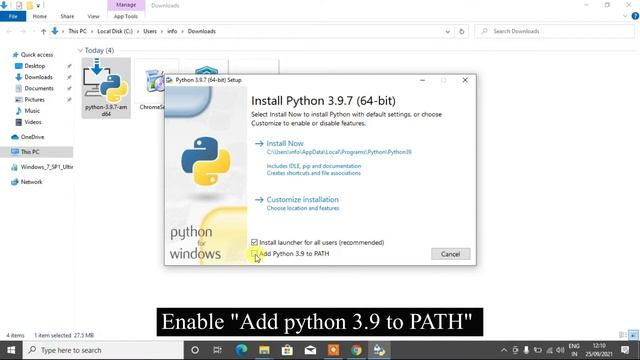Cancel the Python setup

pos(451,254)
